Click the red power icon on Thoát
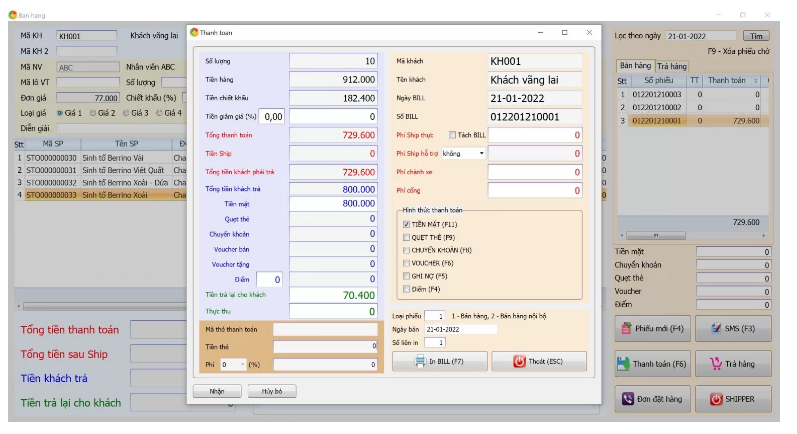The image size is (797, 434). coord(519,361)
